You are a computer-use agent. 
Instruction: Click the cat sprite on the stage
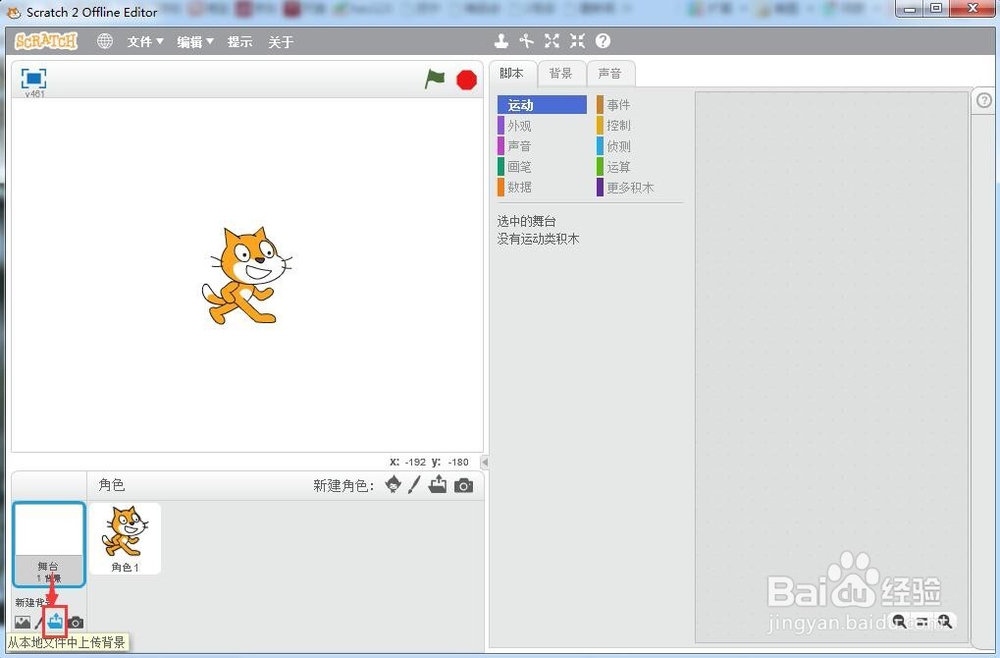[x=246, y=275]
